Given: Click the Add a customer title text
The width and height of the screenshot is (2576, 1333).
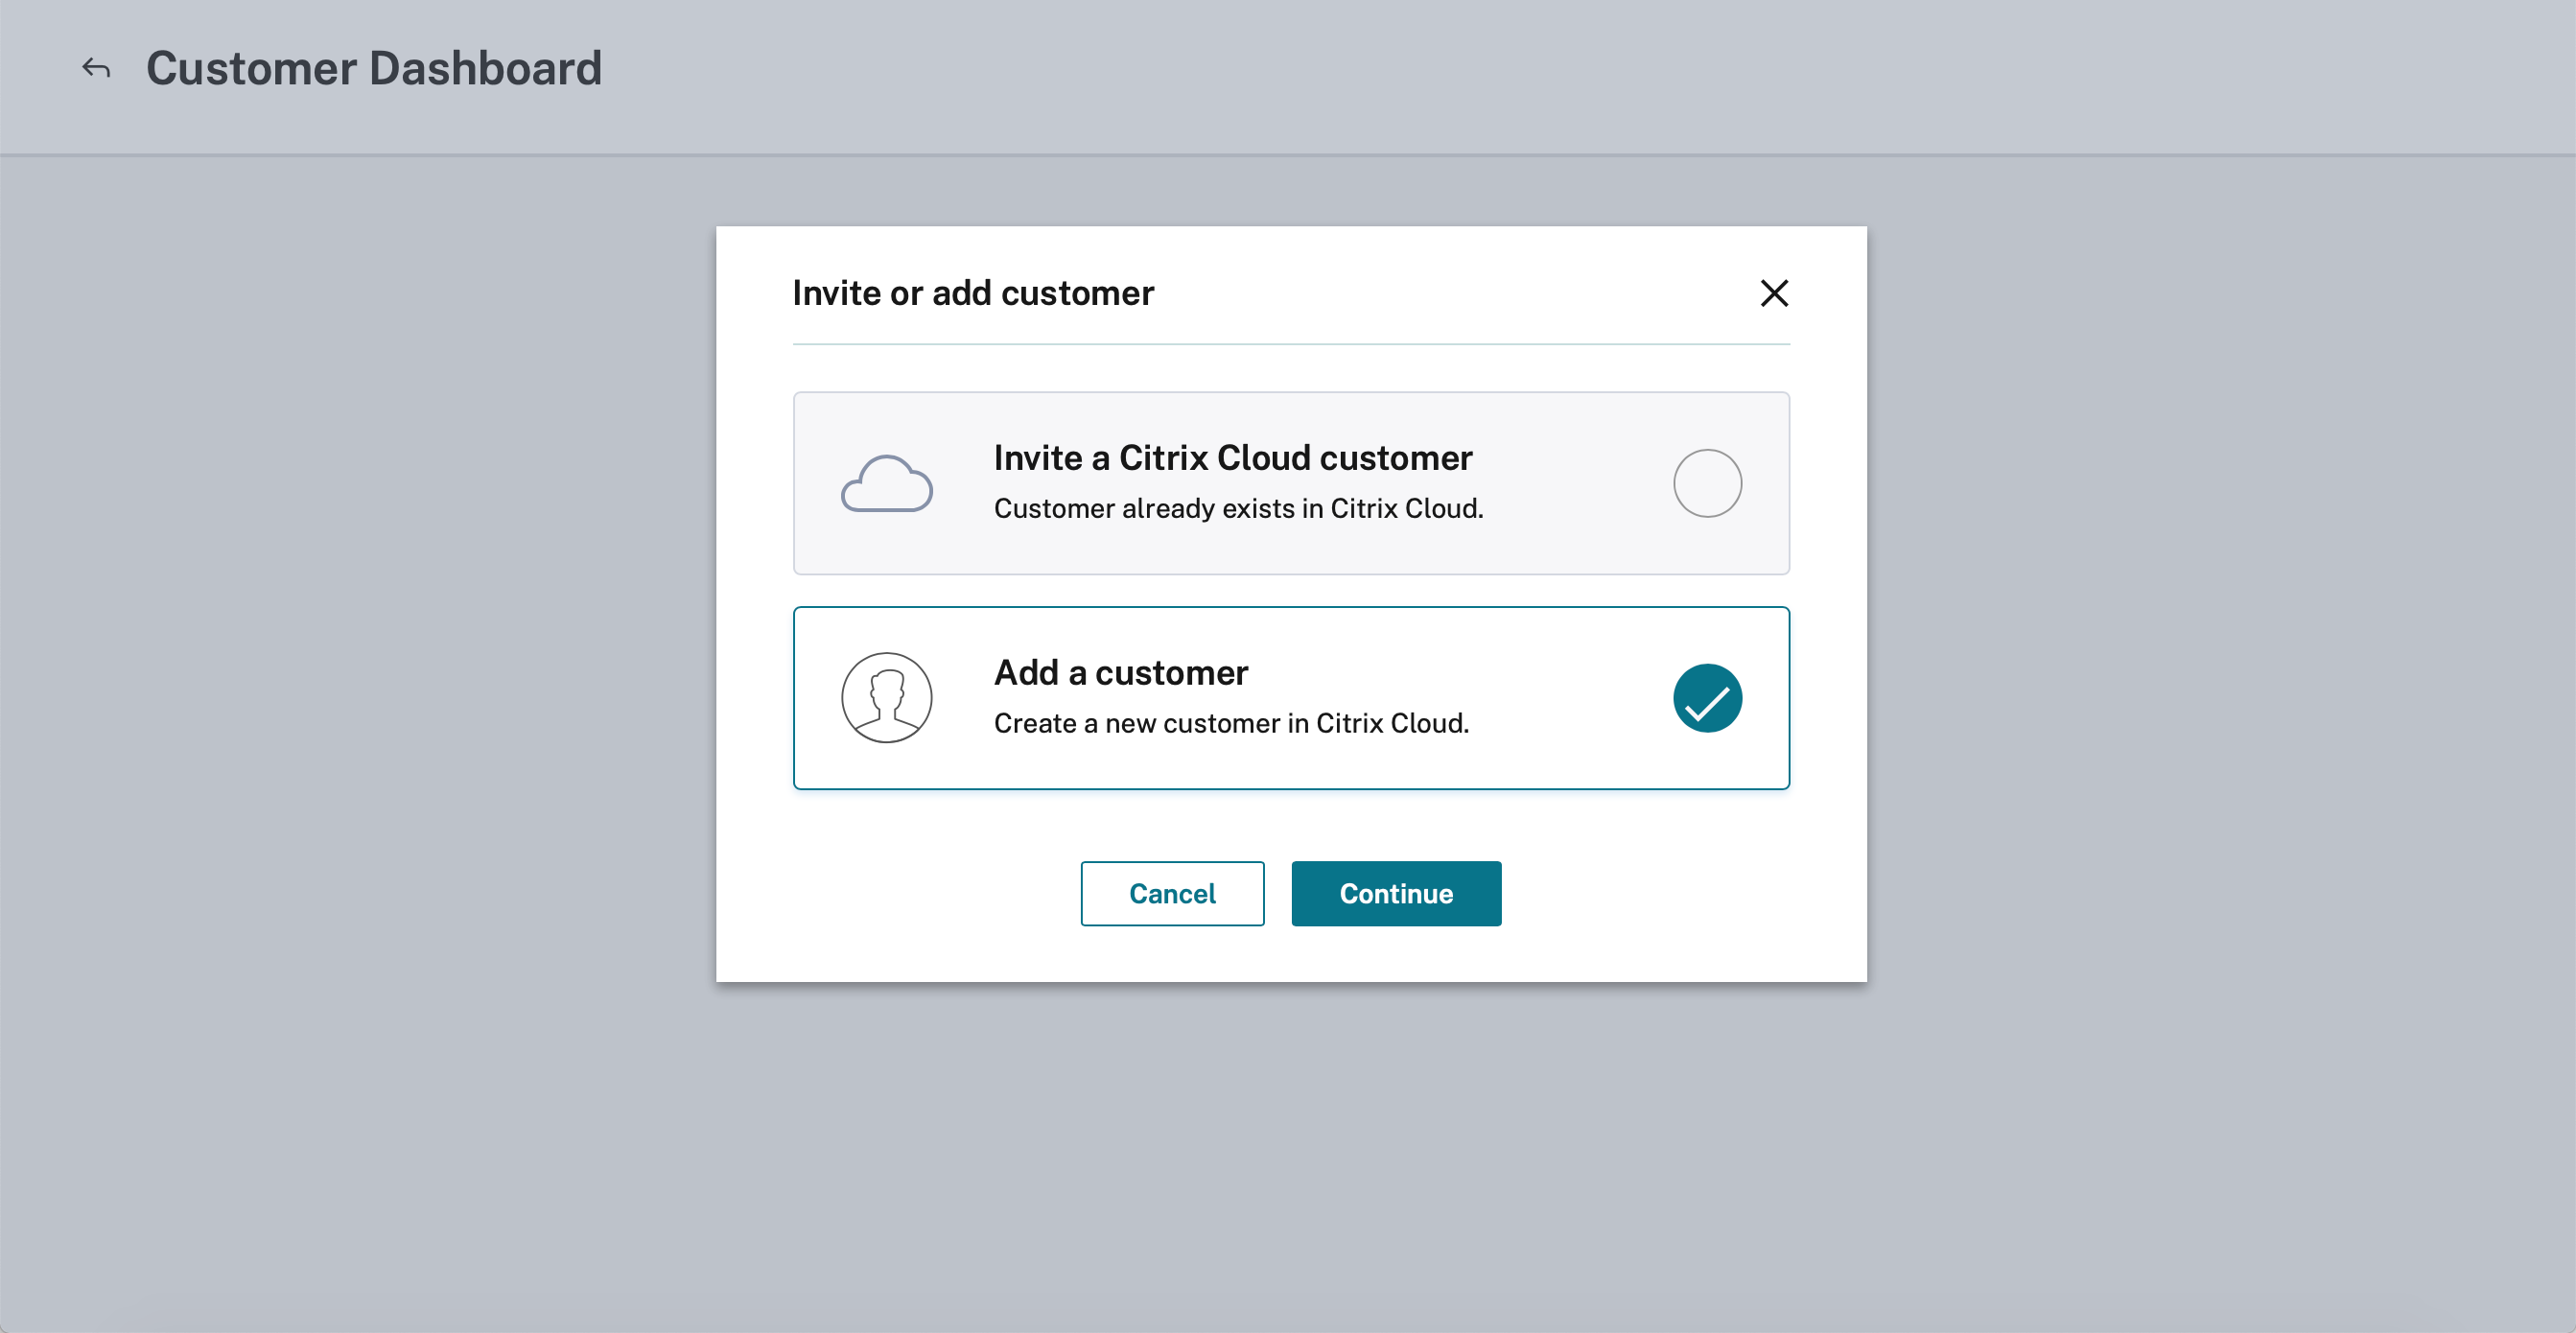Looking at the screenshot, I should [x=1121, y=672].
